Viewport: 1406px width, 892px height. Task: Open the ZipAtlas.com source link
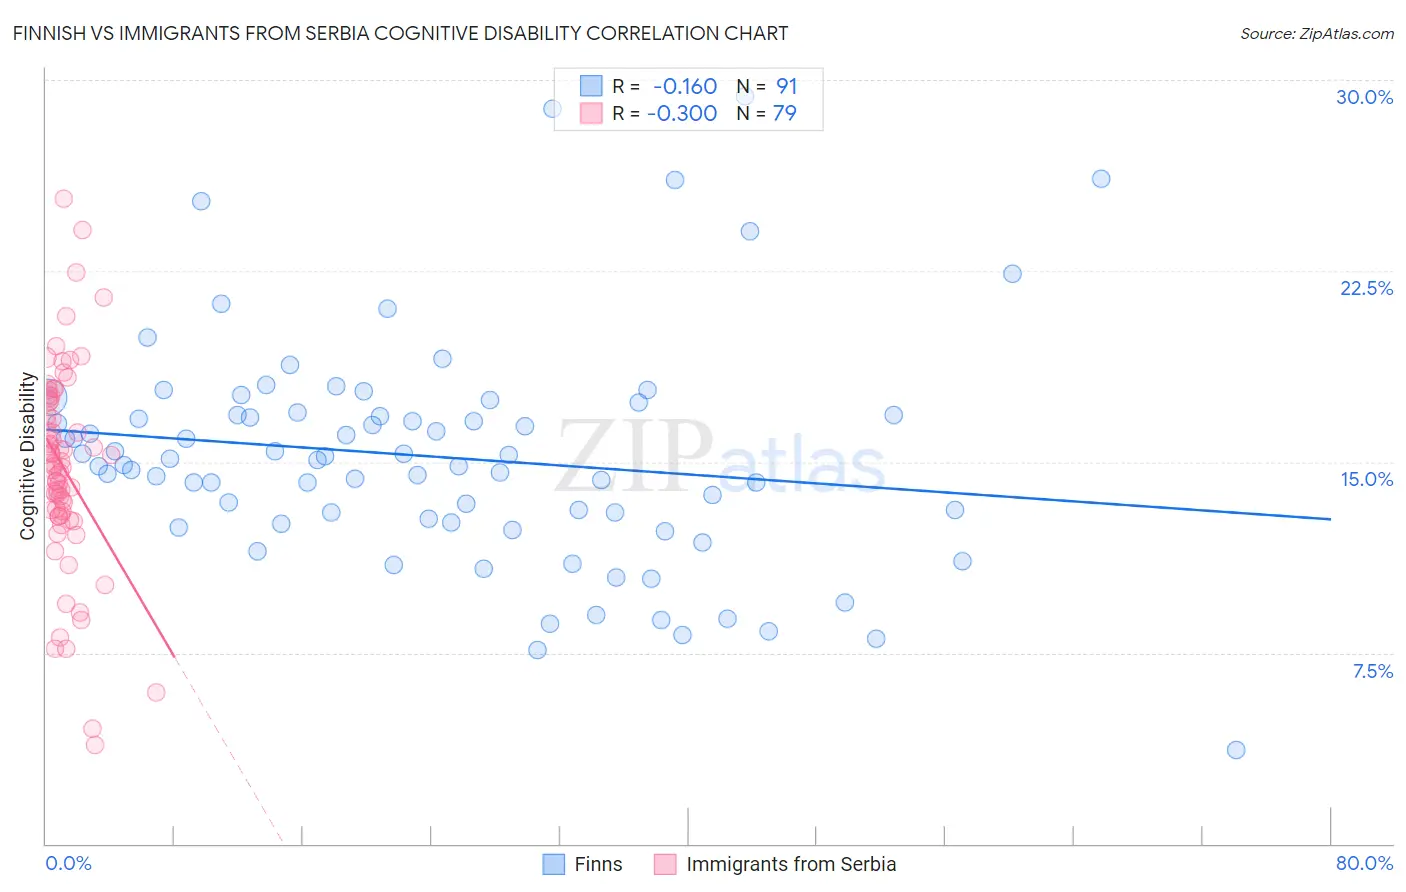click(1317, 33)
